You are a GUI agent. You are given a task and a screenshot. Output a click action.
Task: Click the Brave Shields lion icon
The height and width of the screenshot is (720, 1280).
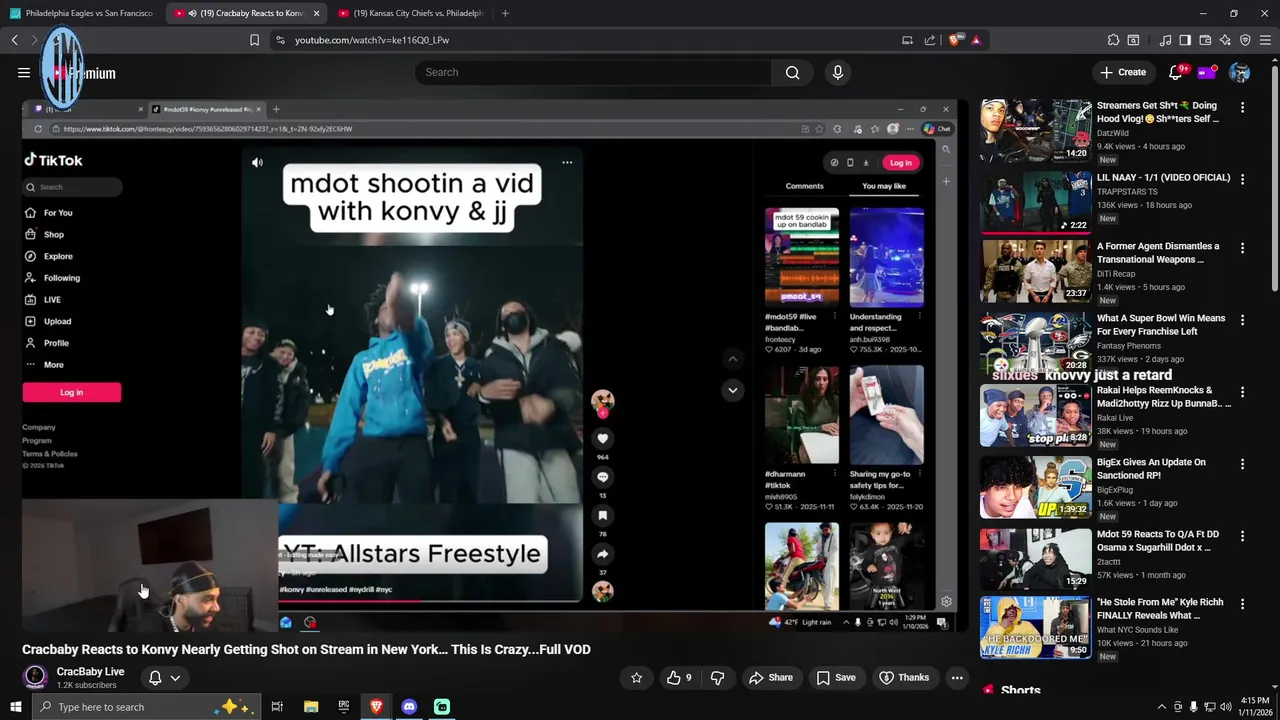point(954,40)
